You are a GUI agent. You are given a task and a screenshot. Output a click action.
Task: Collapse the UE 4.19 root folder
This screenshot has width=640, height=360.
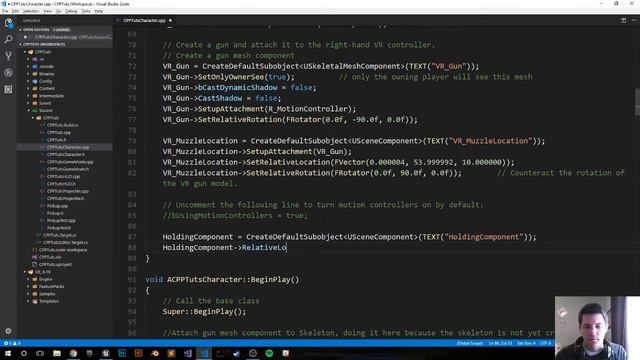42,272
